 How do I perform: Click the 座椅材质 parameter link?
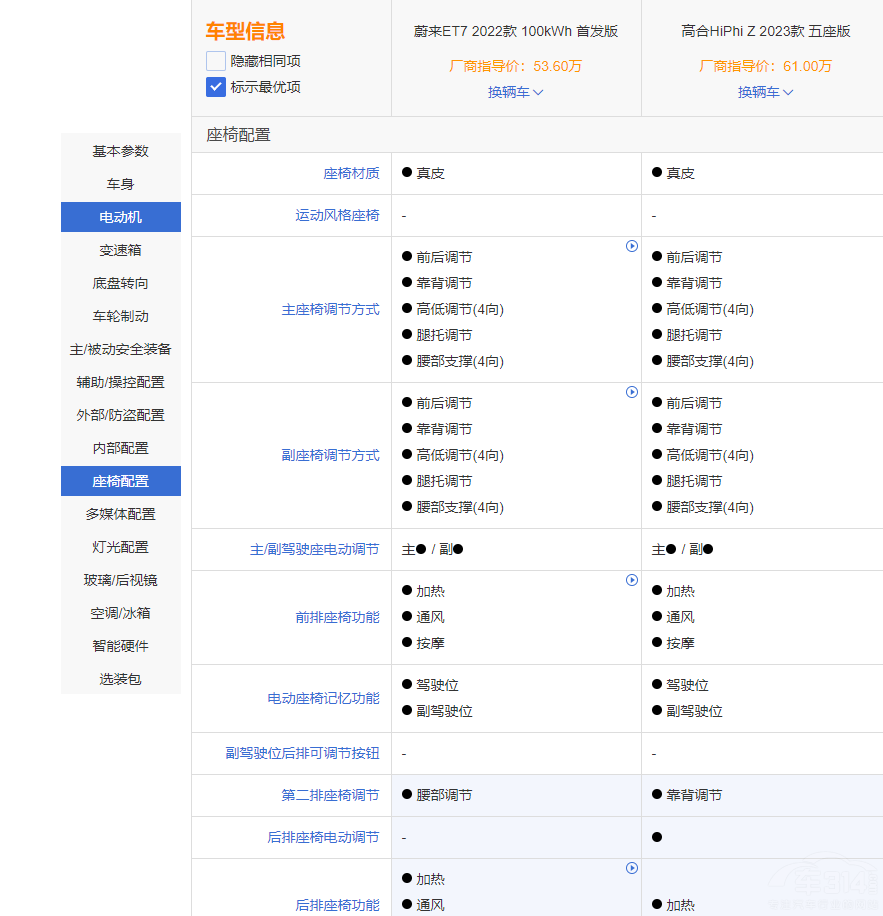pyautogui.click(x=351, y=173)
